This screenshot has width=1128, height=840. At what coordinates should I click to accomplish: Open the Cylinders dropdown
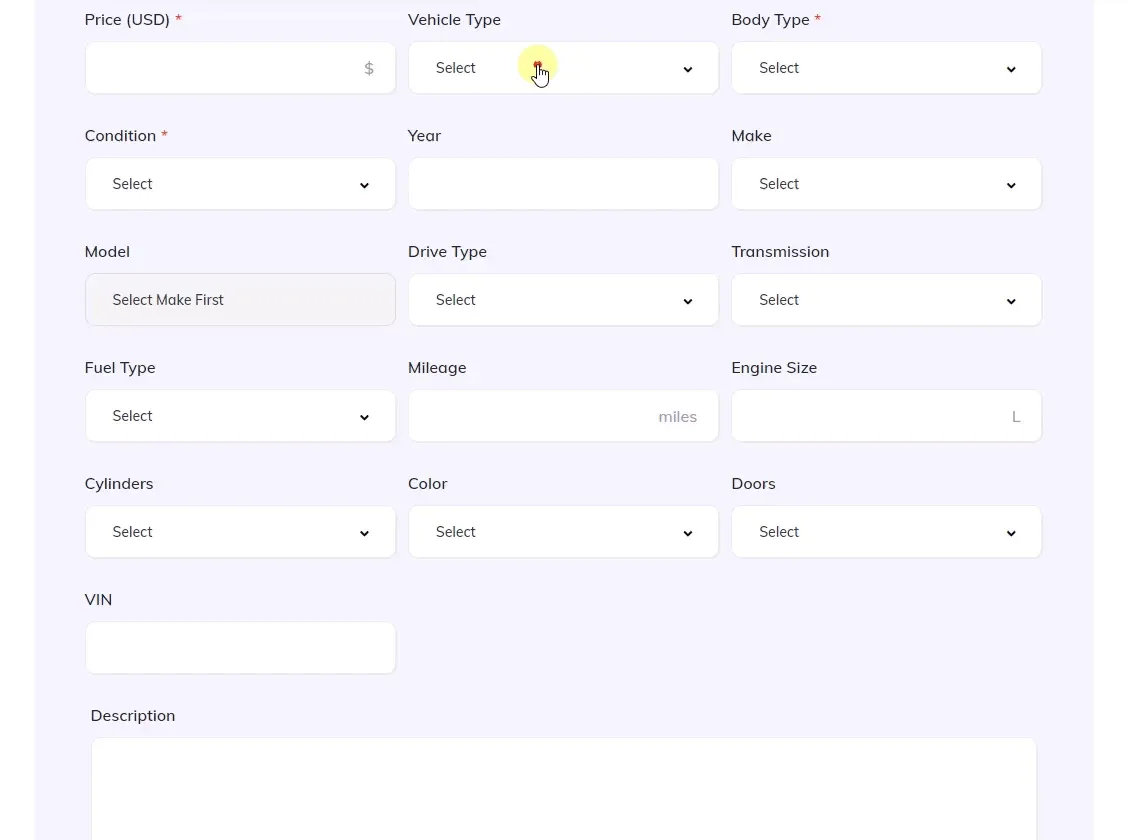click(240, 532)
